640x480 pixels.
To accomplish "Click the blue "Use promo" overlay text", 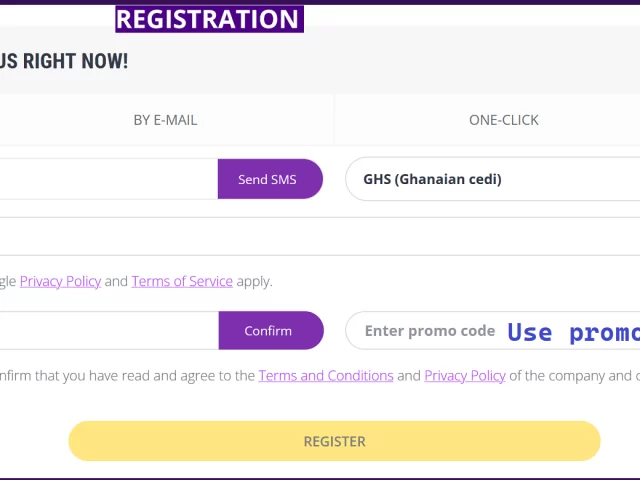I will click(x=573, y=332).
